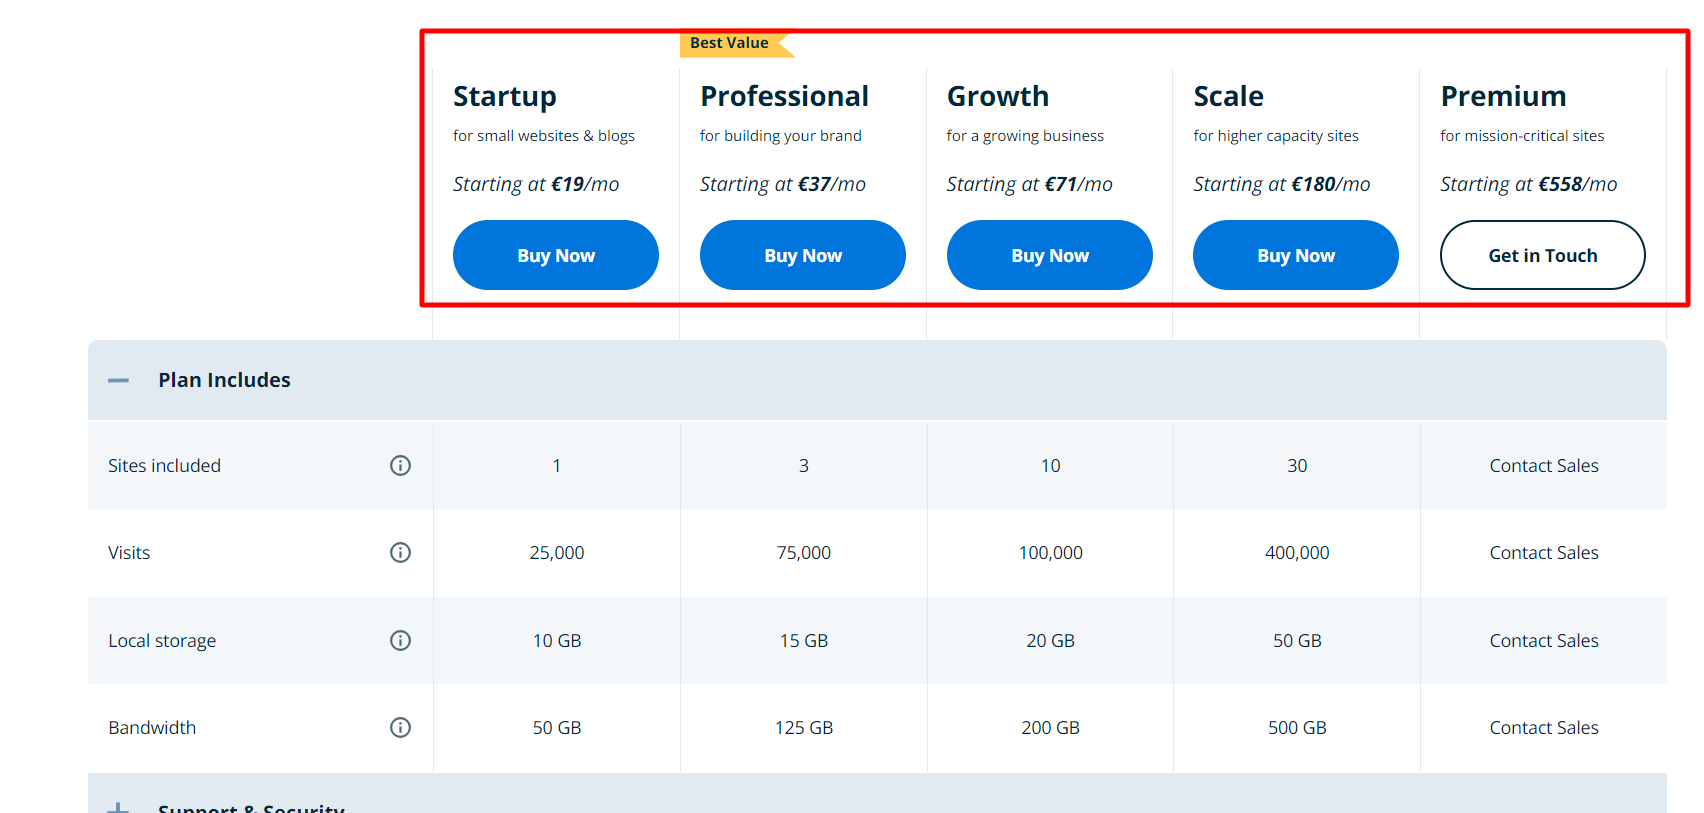Click the info icon next to Sites included
Viewport: 1704px width, 813px height.
click(400, 465)
